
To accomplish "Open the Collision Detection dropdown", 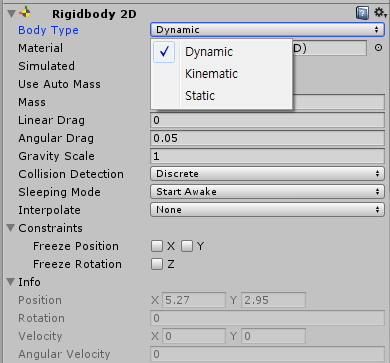I will tap(267, 174).
